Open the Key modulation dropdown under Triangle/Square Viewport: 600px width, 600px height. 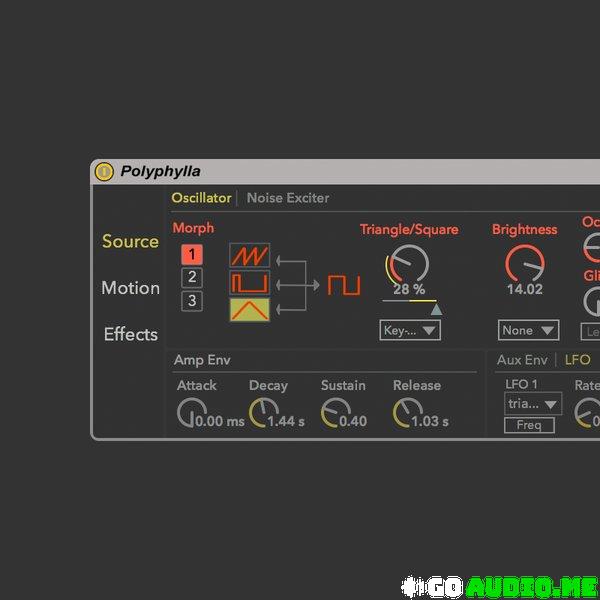pos(410,330)
